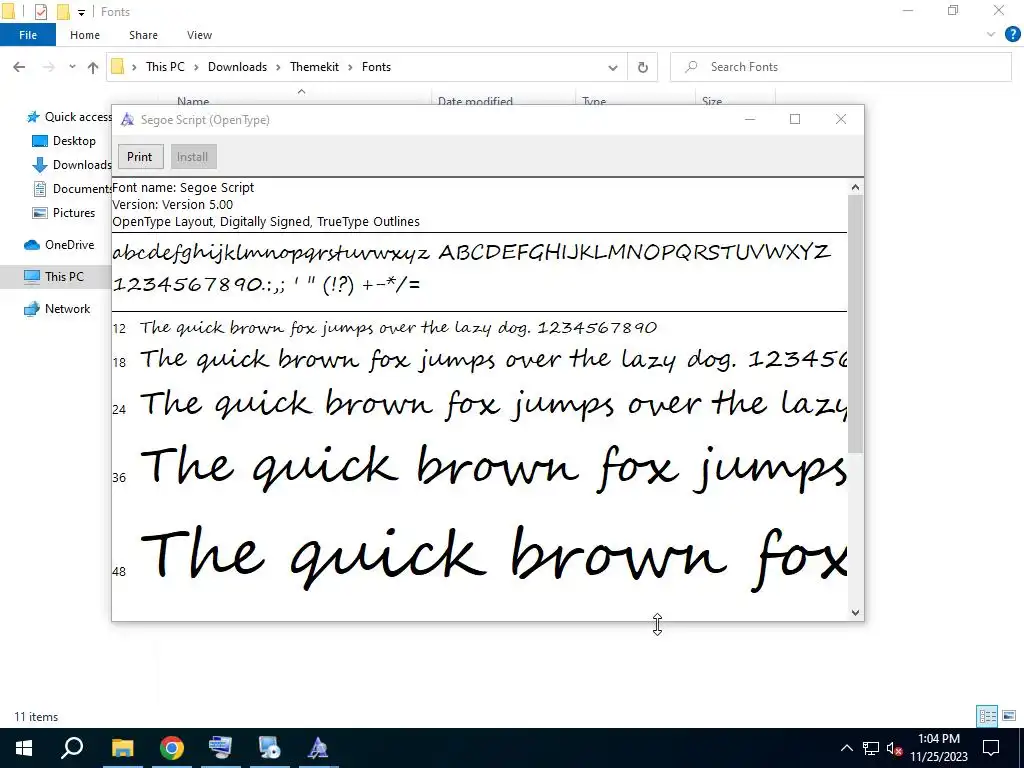Click new folder quick access icon
The height and width of the screenshot is (768, 1024).
point(63,12)
